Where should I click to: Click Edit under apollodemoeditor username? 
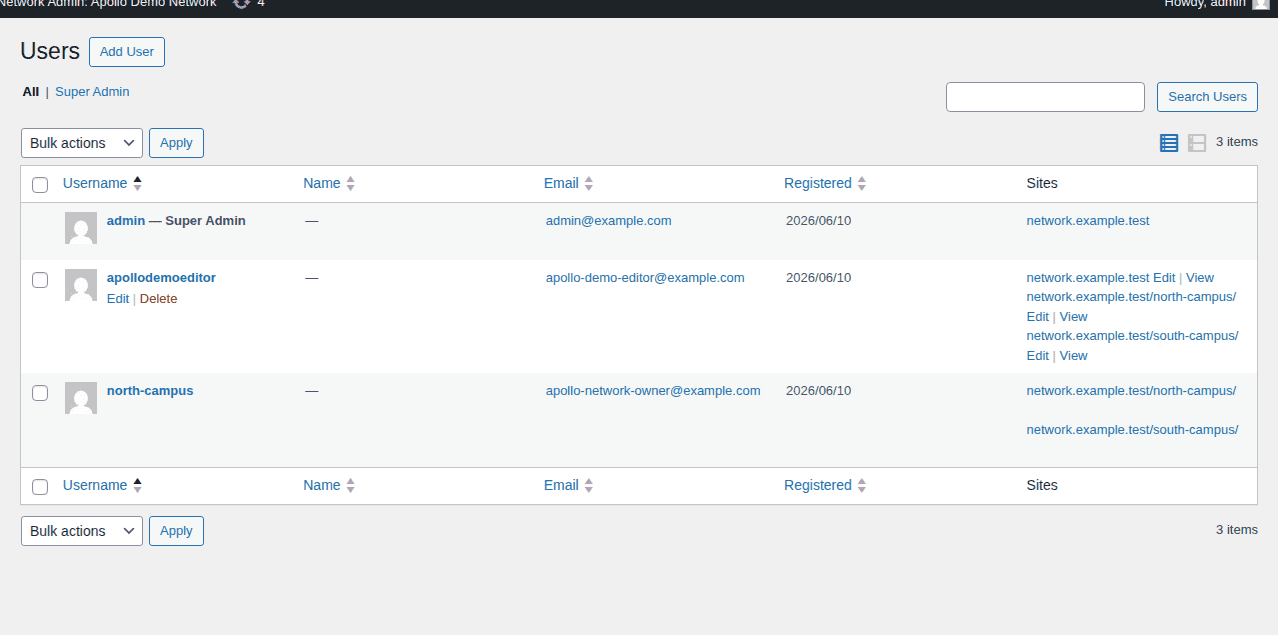coord(118,299)
